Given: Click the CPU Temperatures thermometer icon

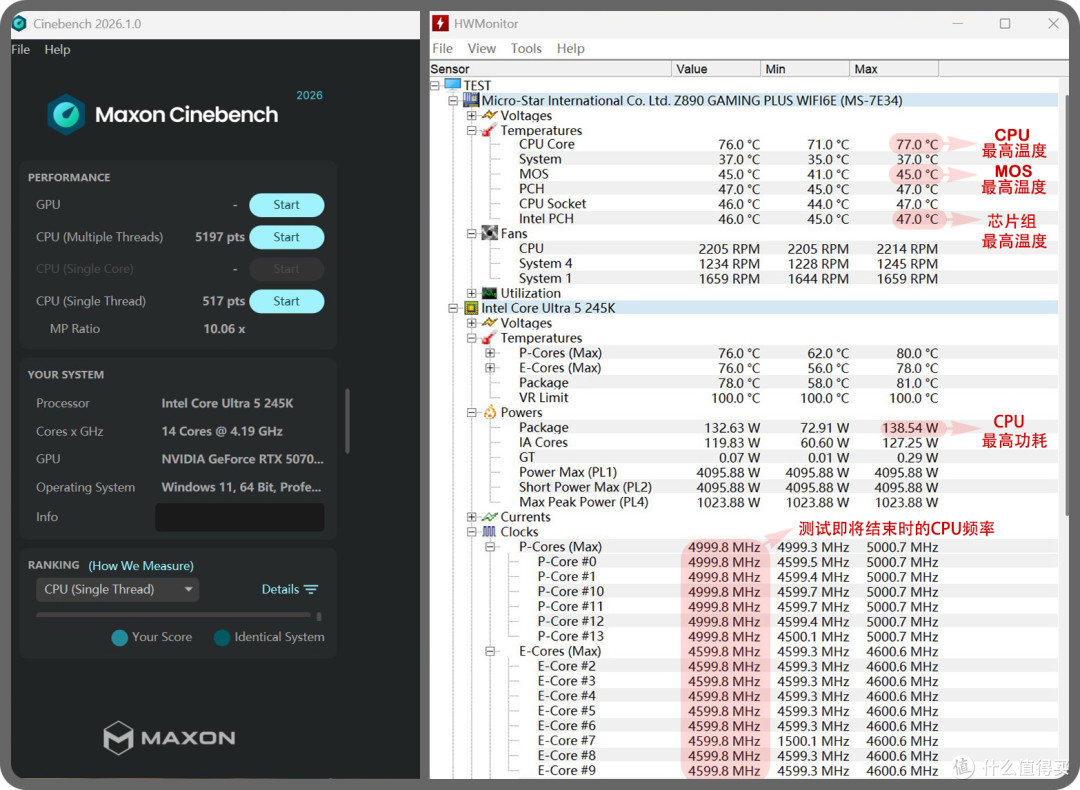Looking at the screenshot, I should [489, 338].
